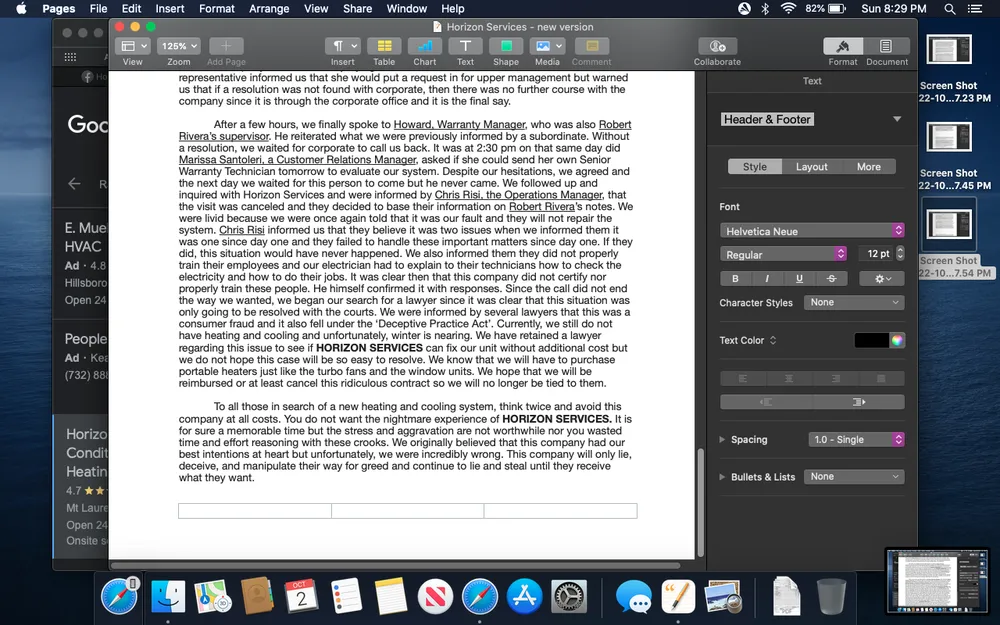This screenshot has height=625, width=1000.
Task: Click the Document inspector icon
Action: tap(886, 46)
